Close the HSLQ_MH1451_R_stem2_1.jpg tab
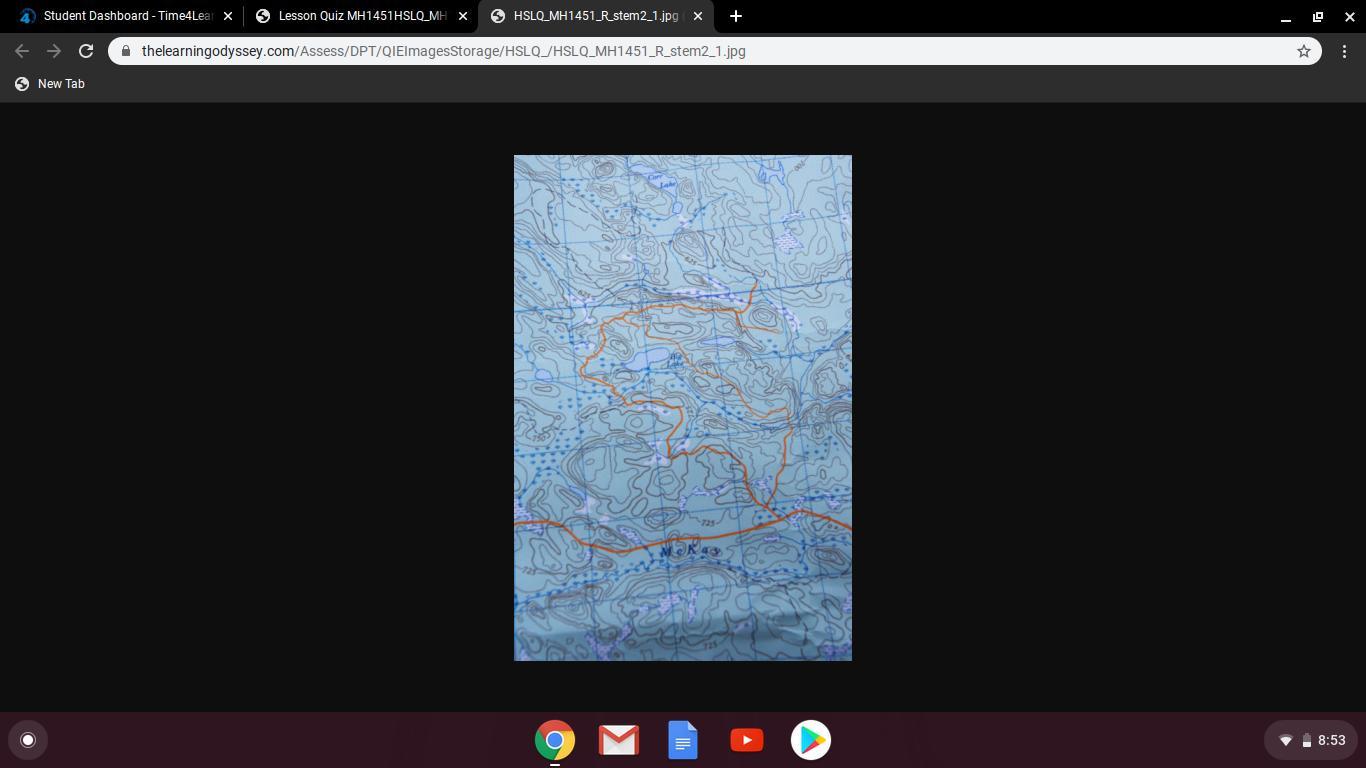This screenshot has width=1366, height=768. [698, 16]
